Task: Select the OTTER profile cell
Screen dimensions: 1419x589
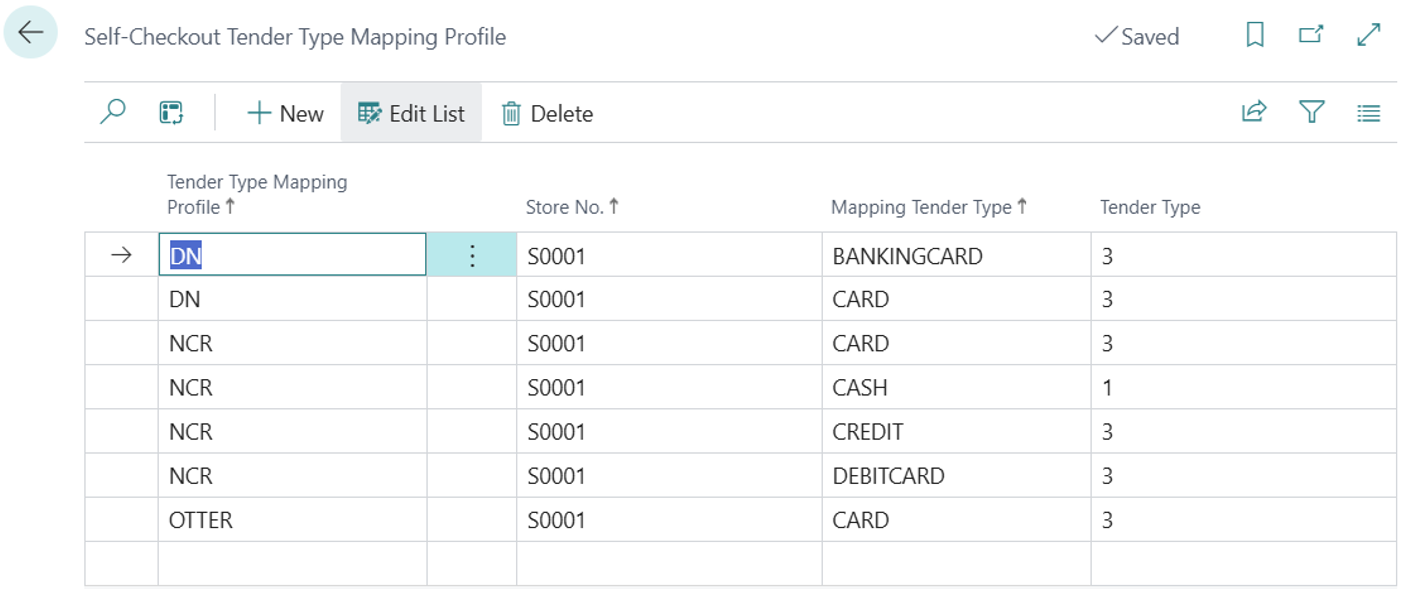Action: pyautogui.click(x=201, y=520)
